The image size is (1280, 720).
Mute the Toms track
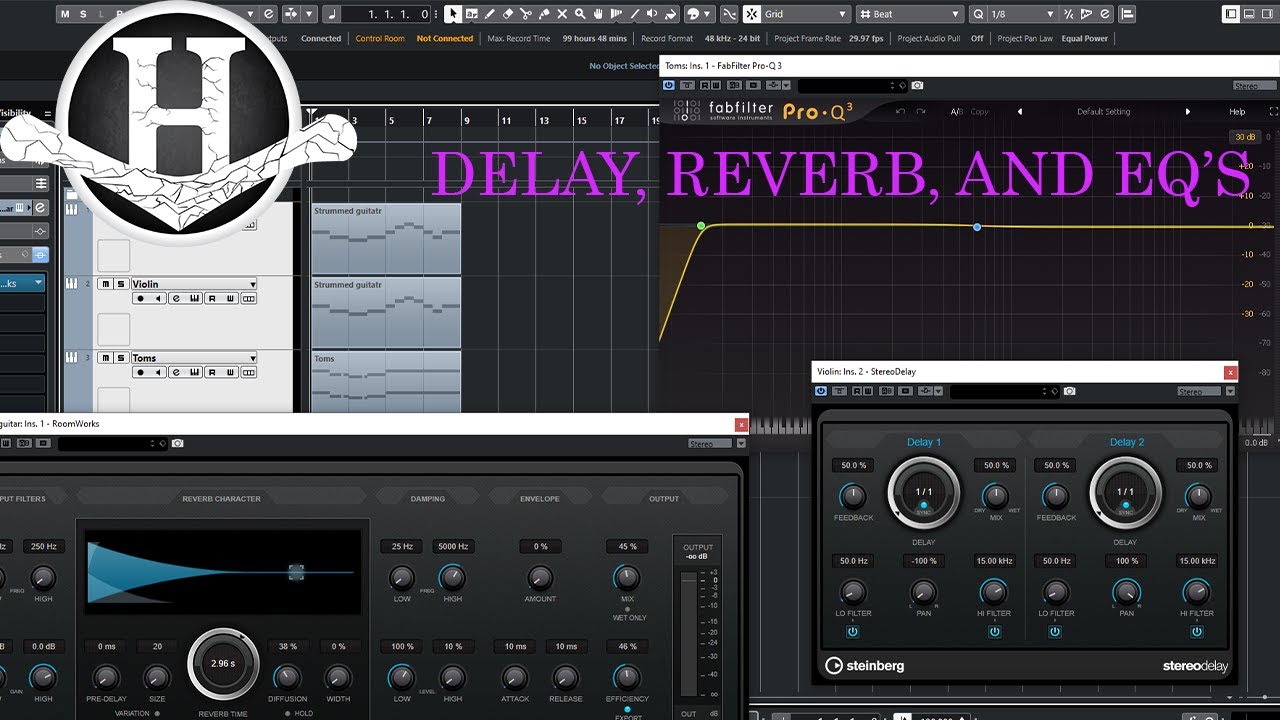[105, 357]
